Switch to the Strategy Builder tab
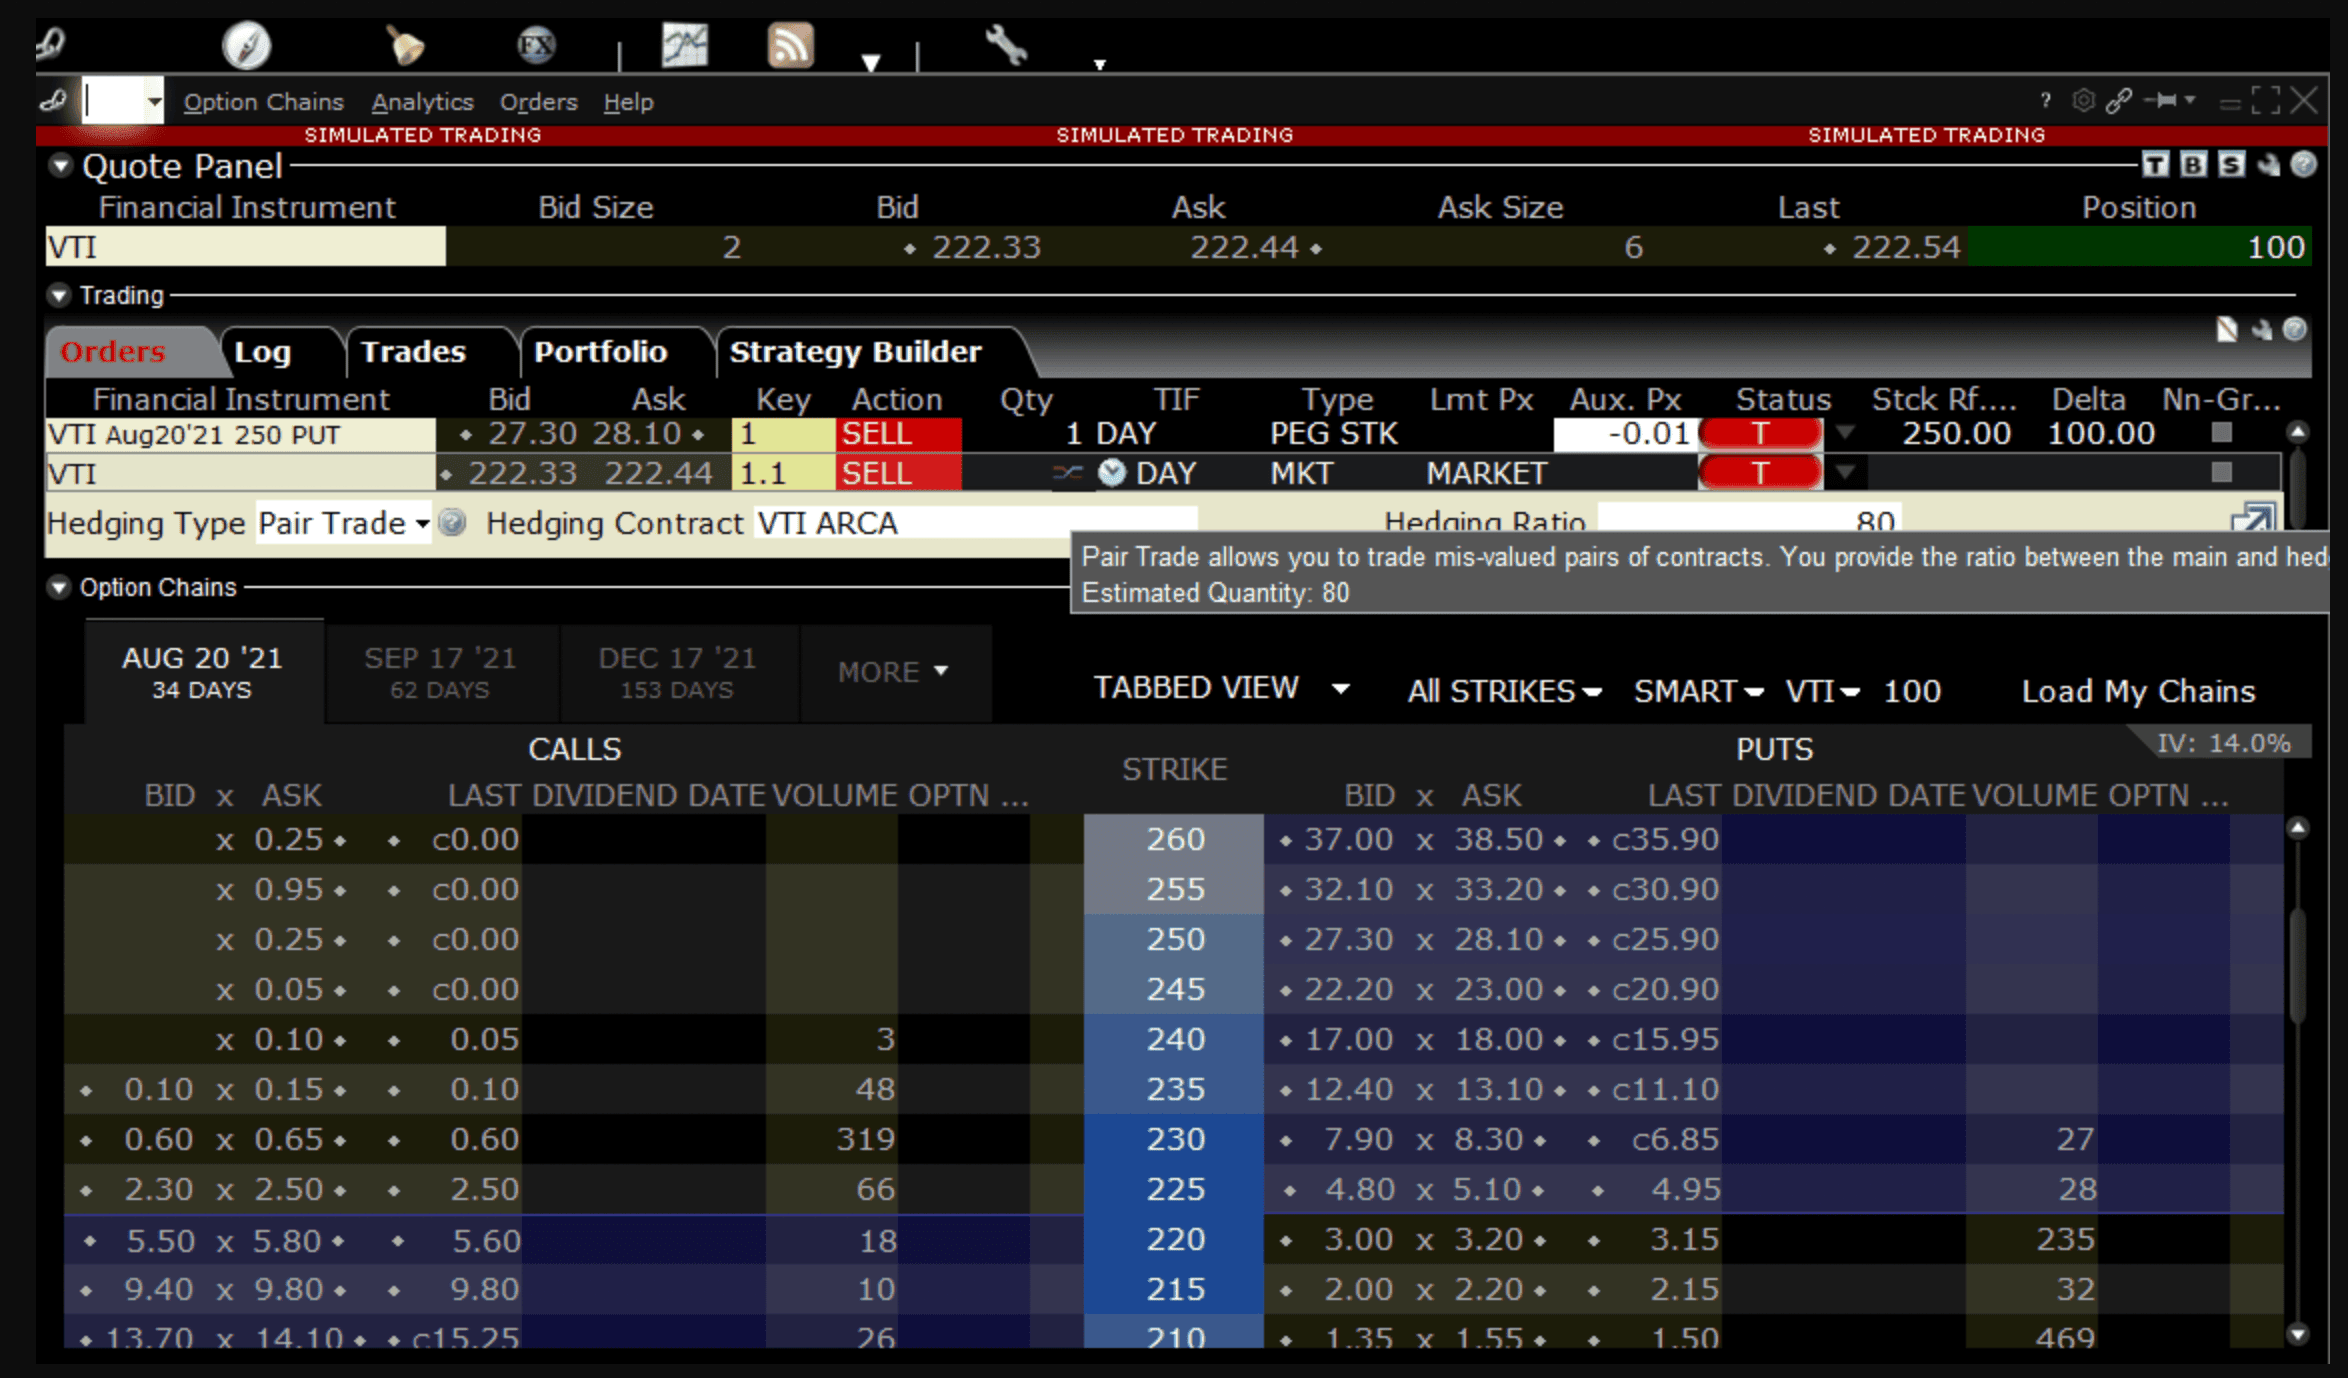The height and width of the screenshot is (1378, 2348). coord(855,352)
